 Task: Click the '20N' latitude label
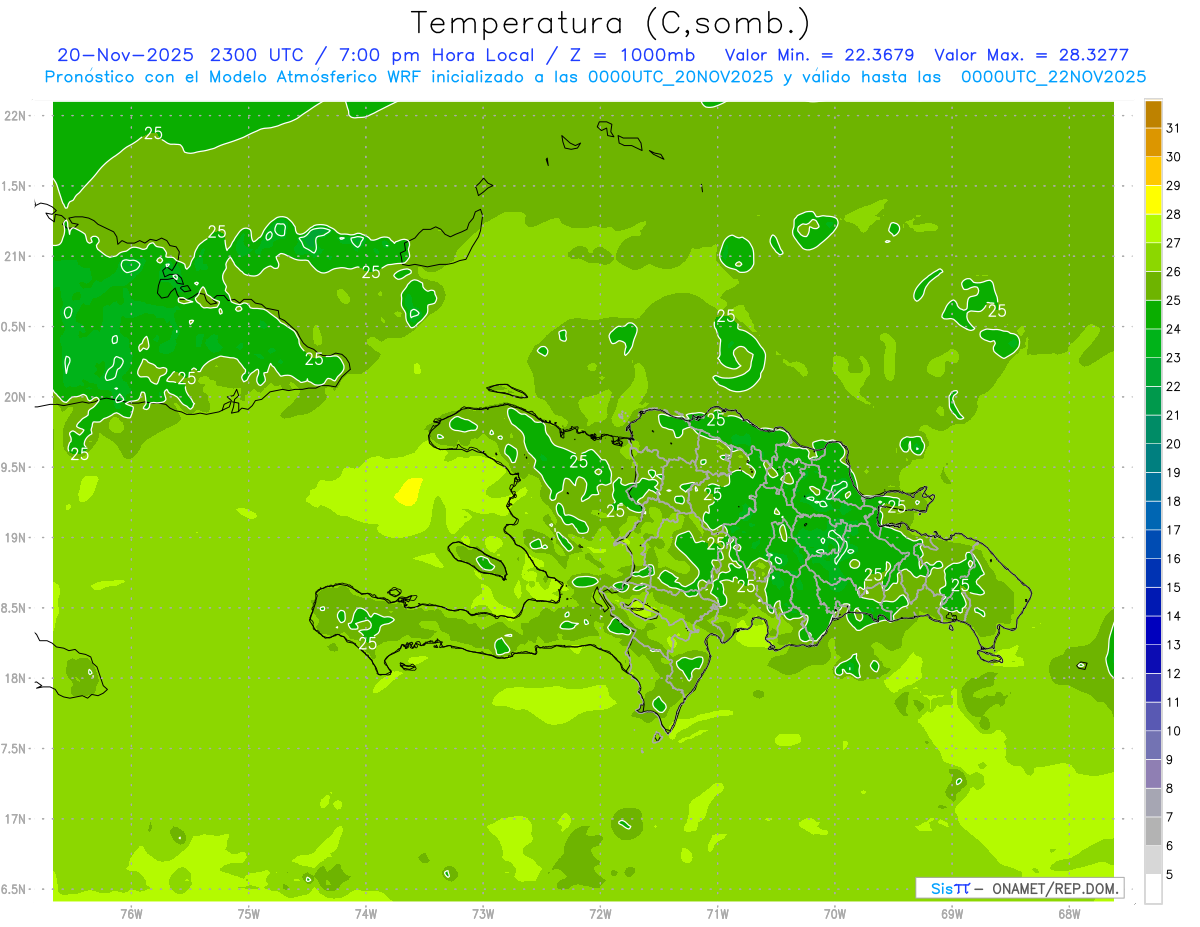tap(15, 397)
